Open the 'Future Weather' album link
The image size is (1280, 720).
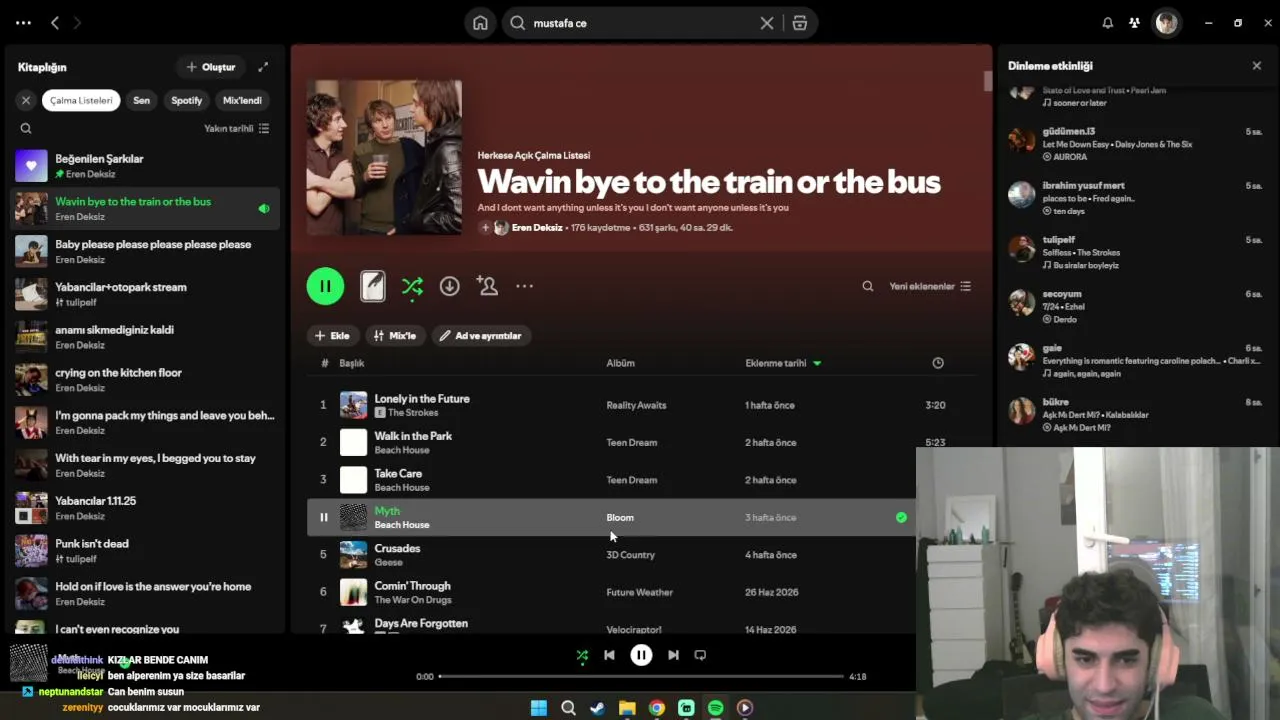640,592
